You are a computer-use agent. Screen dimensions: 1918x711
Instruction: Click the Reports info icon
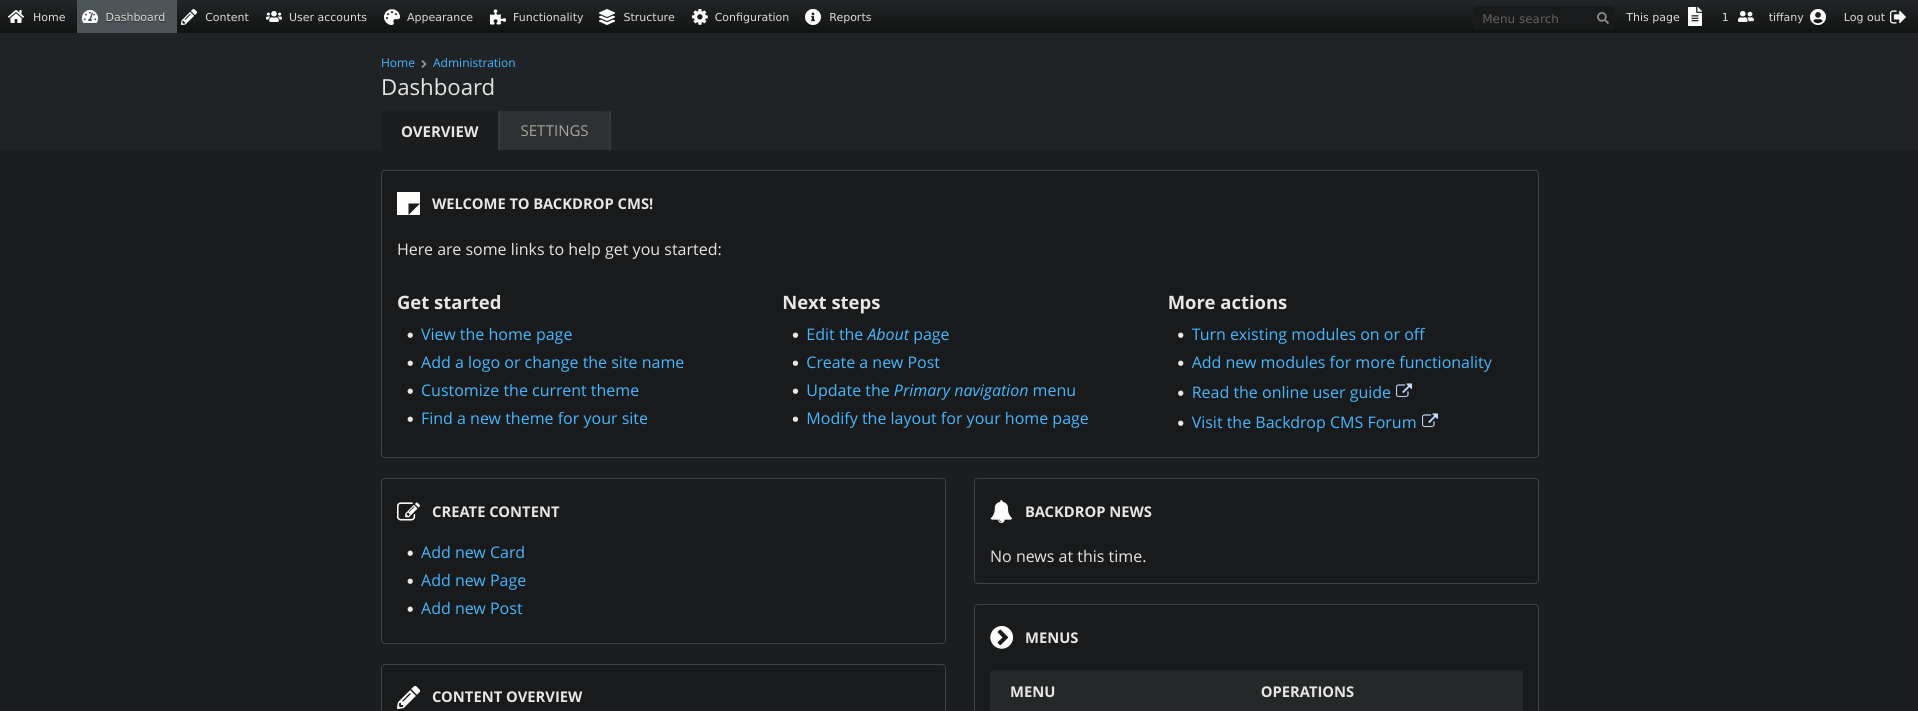813,17
